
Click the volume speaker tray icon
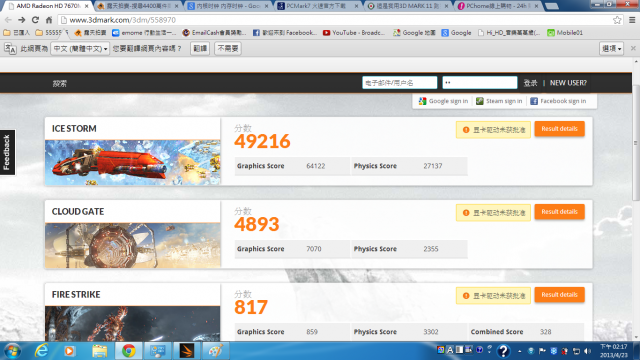click(x=587, y=351)
